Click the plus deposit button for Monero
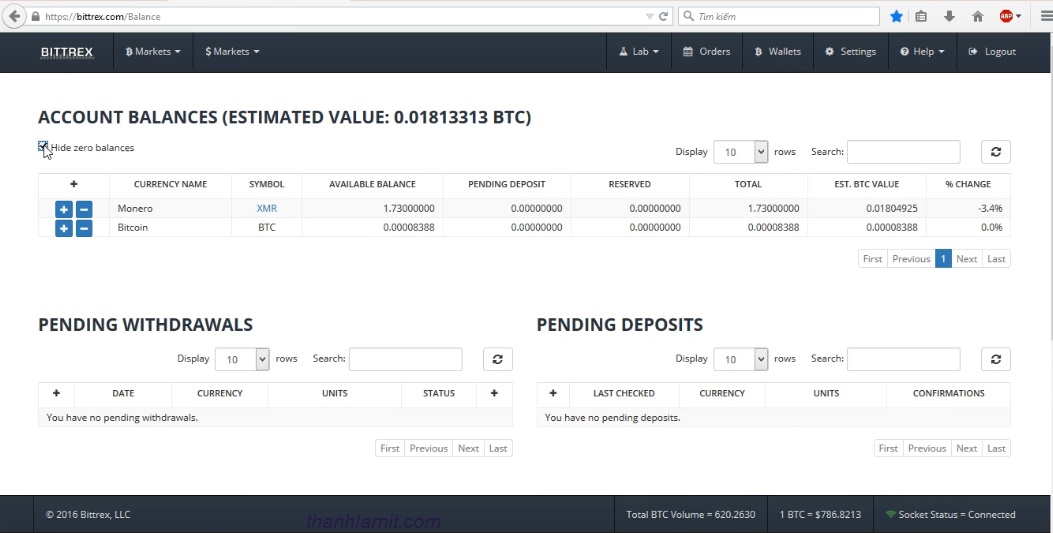1053x533 pixels. 64,209
